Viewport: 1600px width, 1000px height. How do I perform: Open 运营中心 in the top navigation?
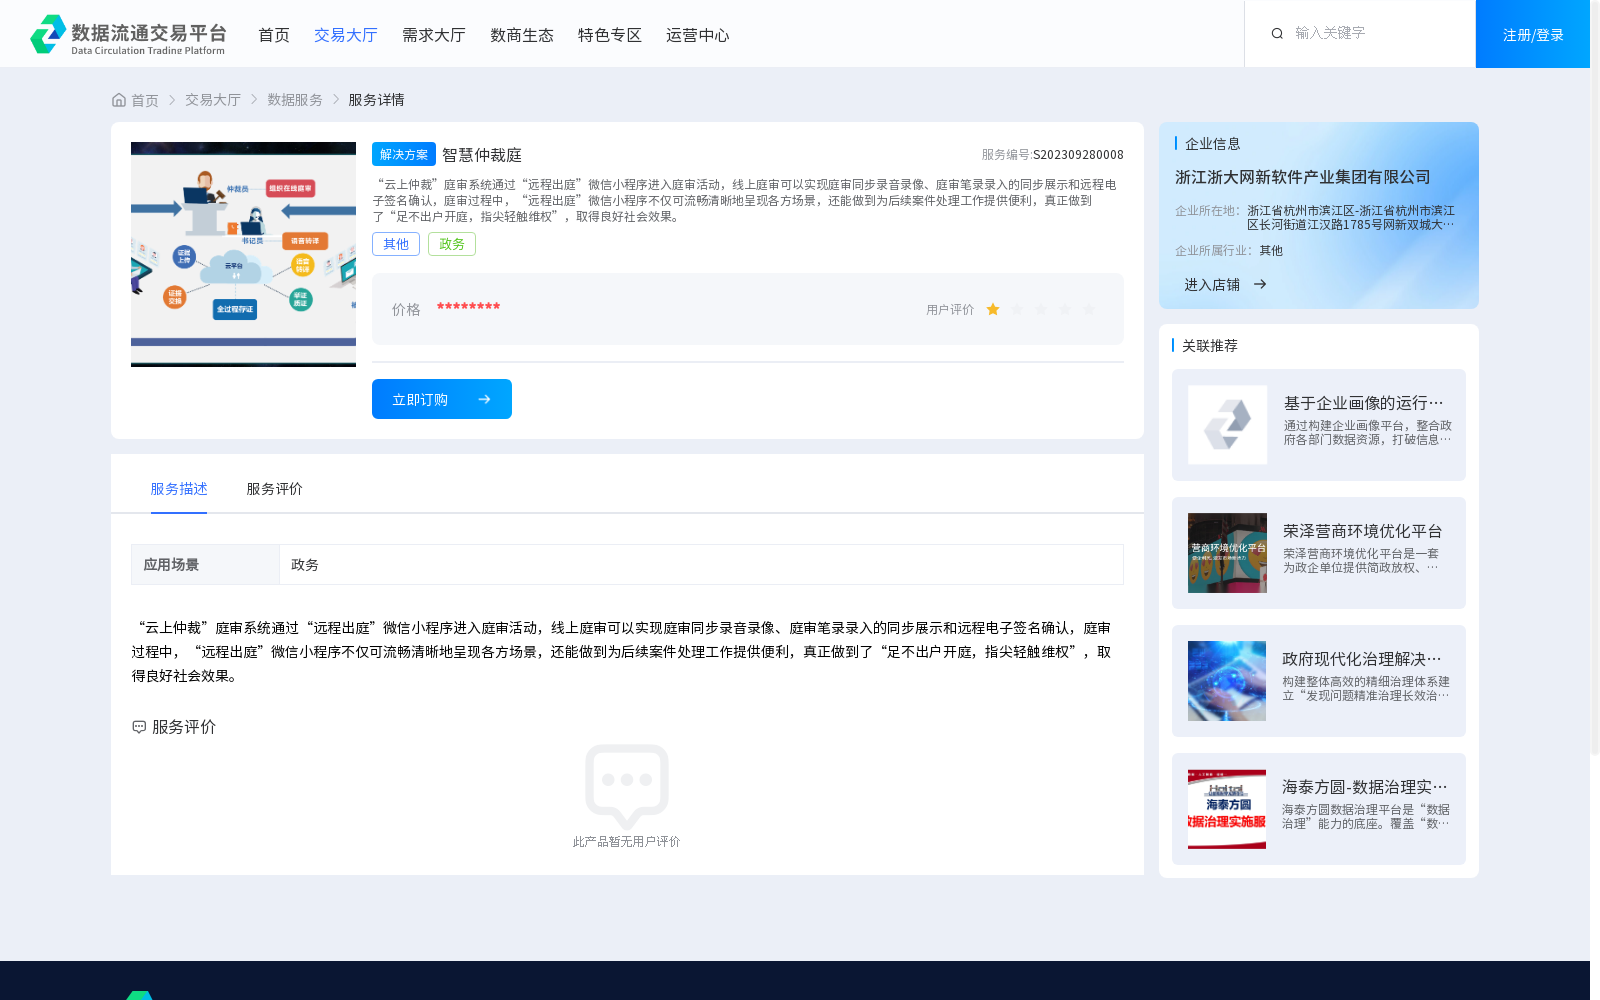pos(698,35)
